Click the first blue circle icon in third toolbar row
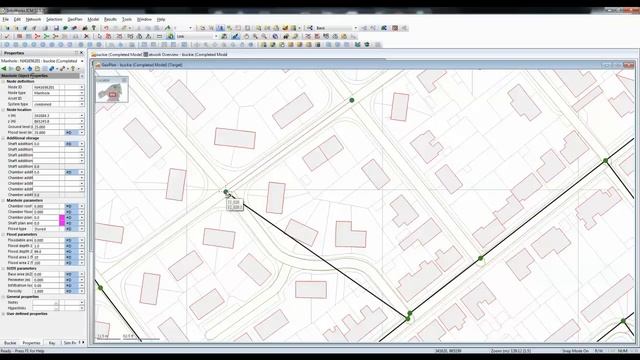 coord(7,44)
